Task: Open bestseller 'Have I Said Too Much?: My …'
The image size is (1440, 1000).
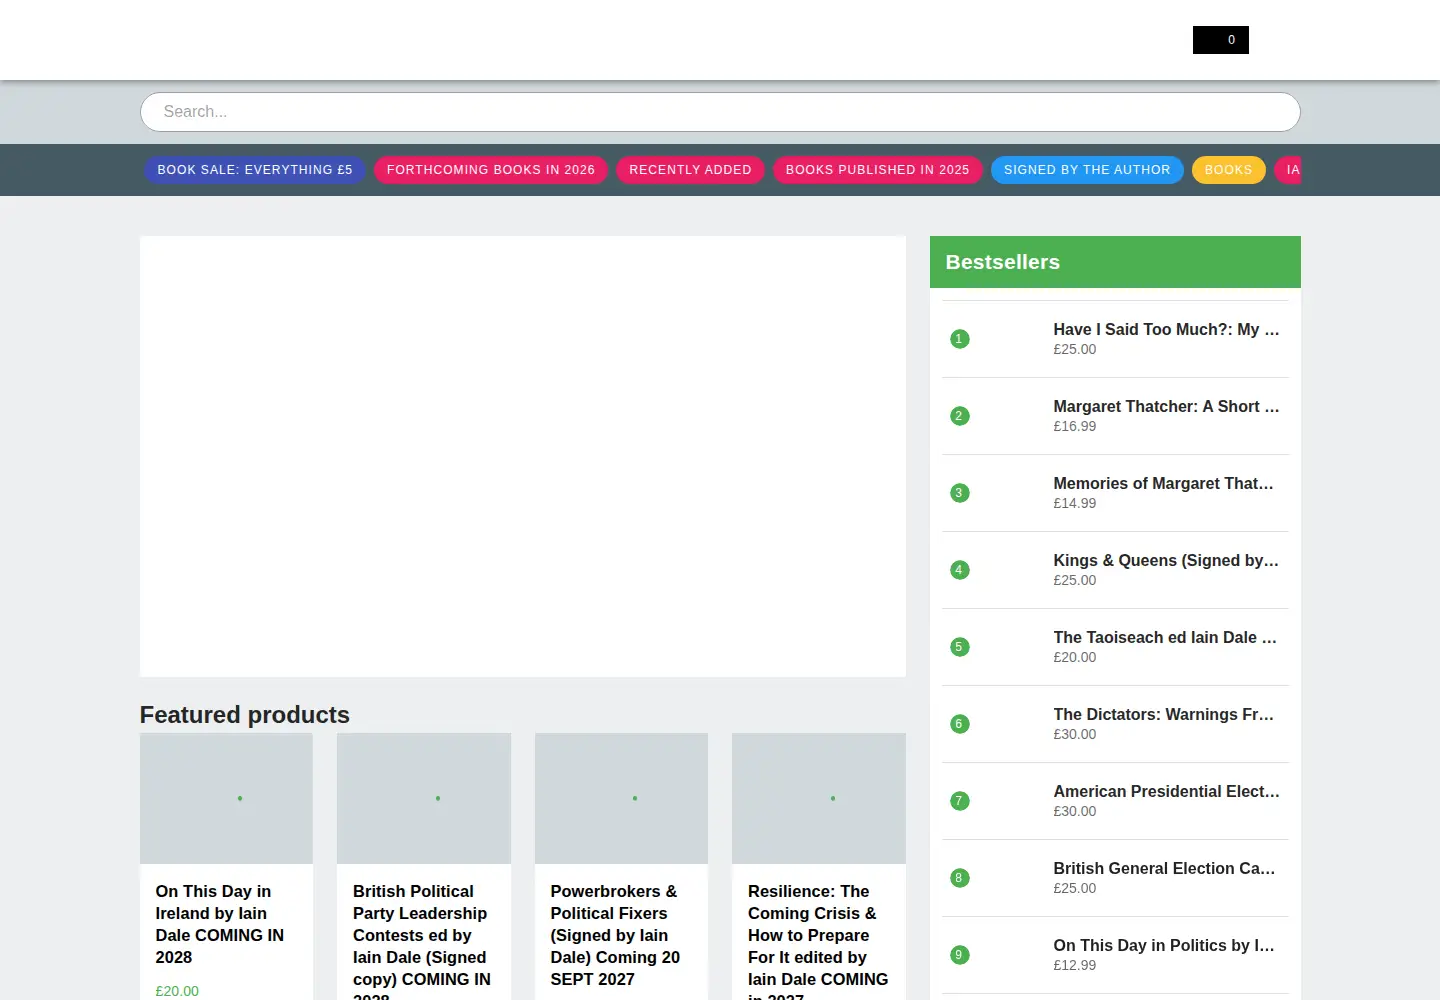Action: (1166, 330)
